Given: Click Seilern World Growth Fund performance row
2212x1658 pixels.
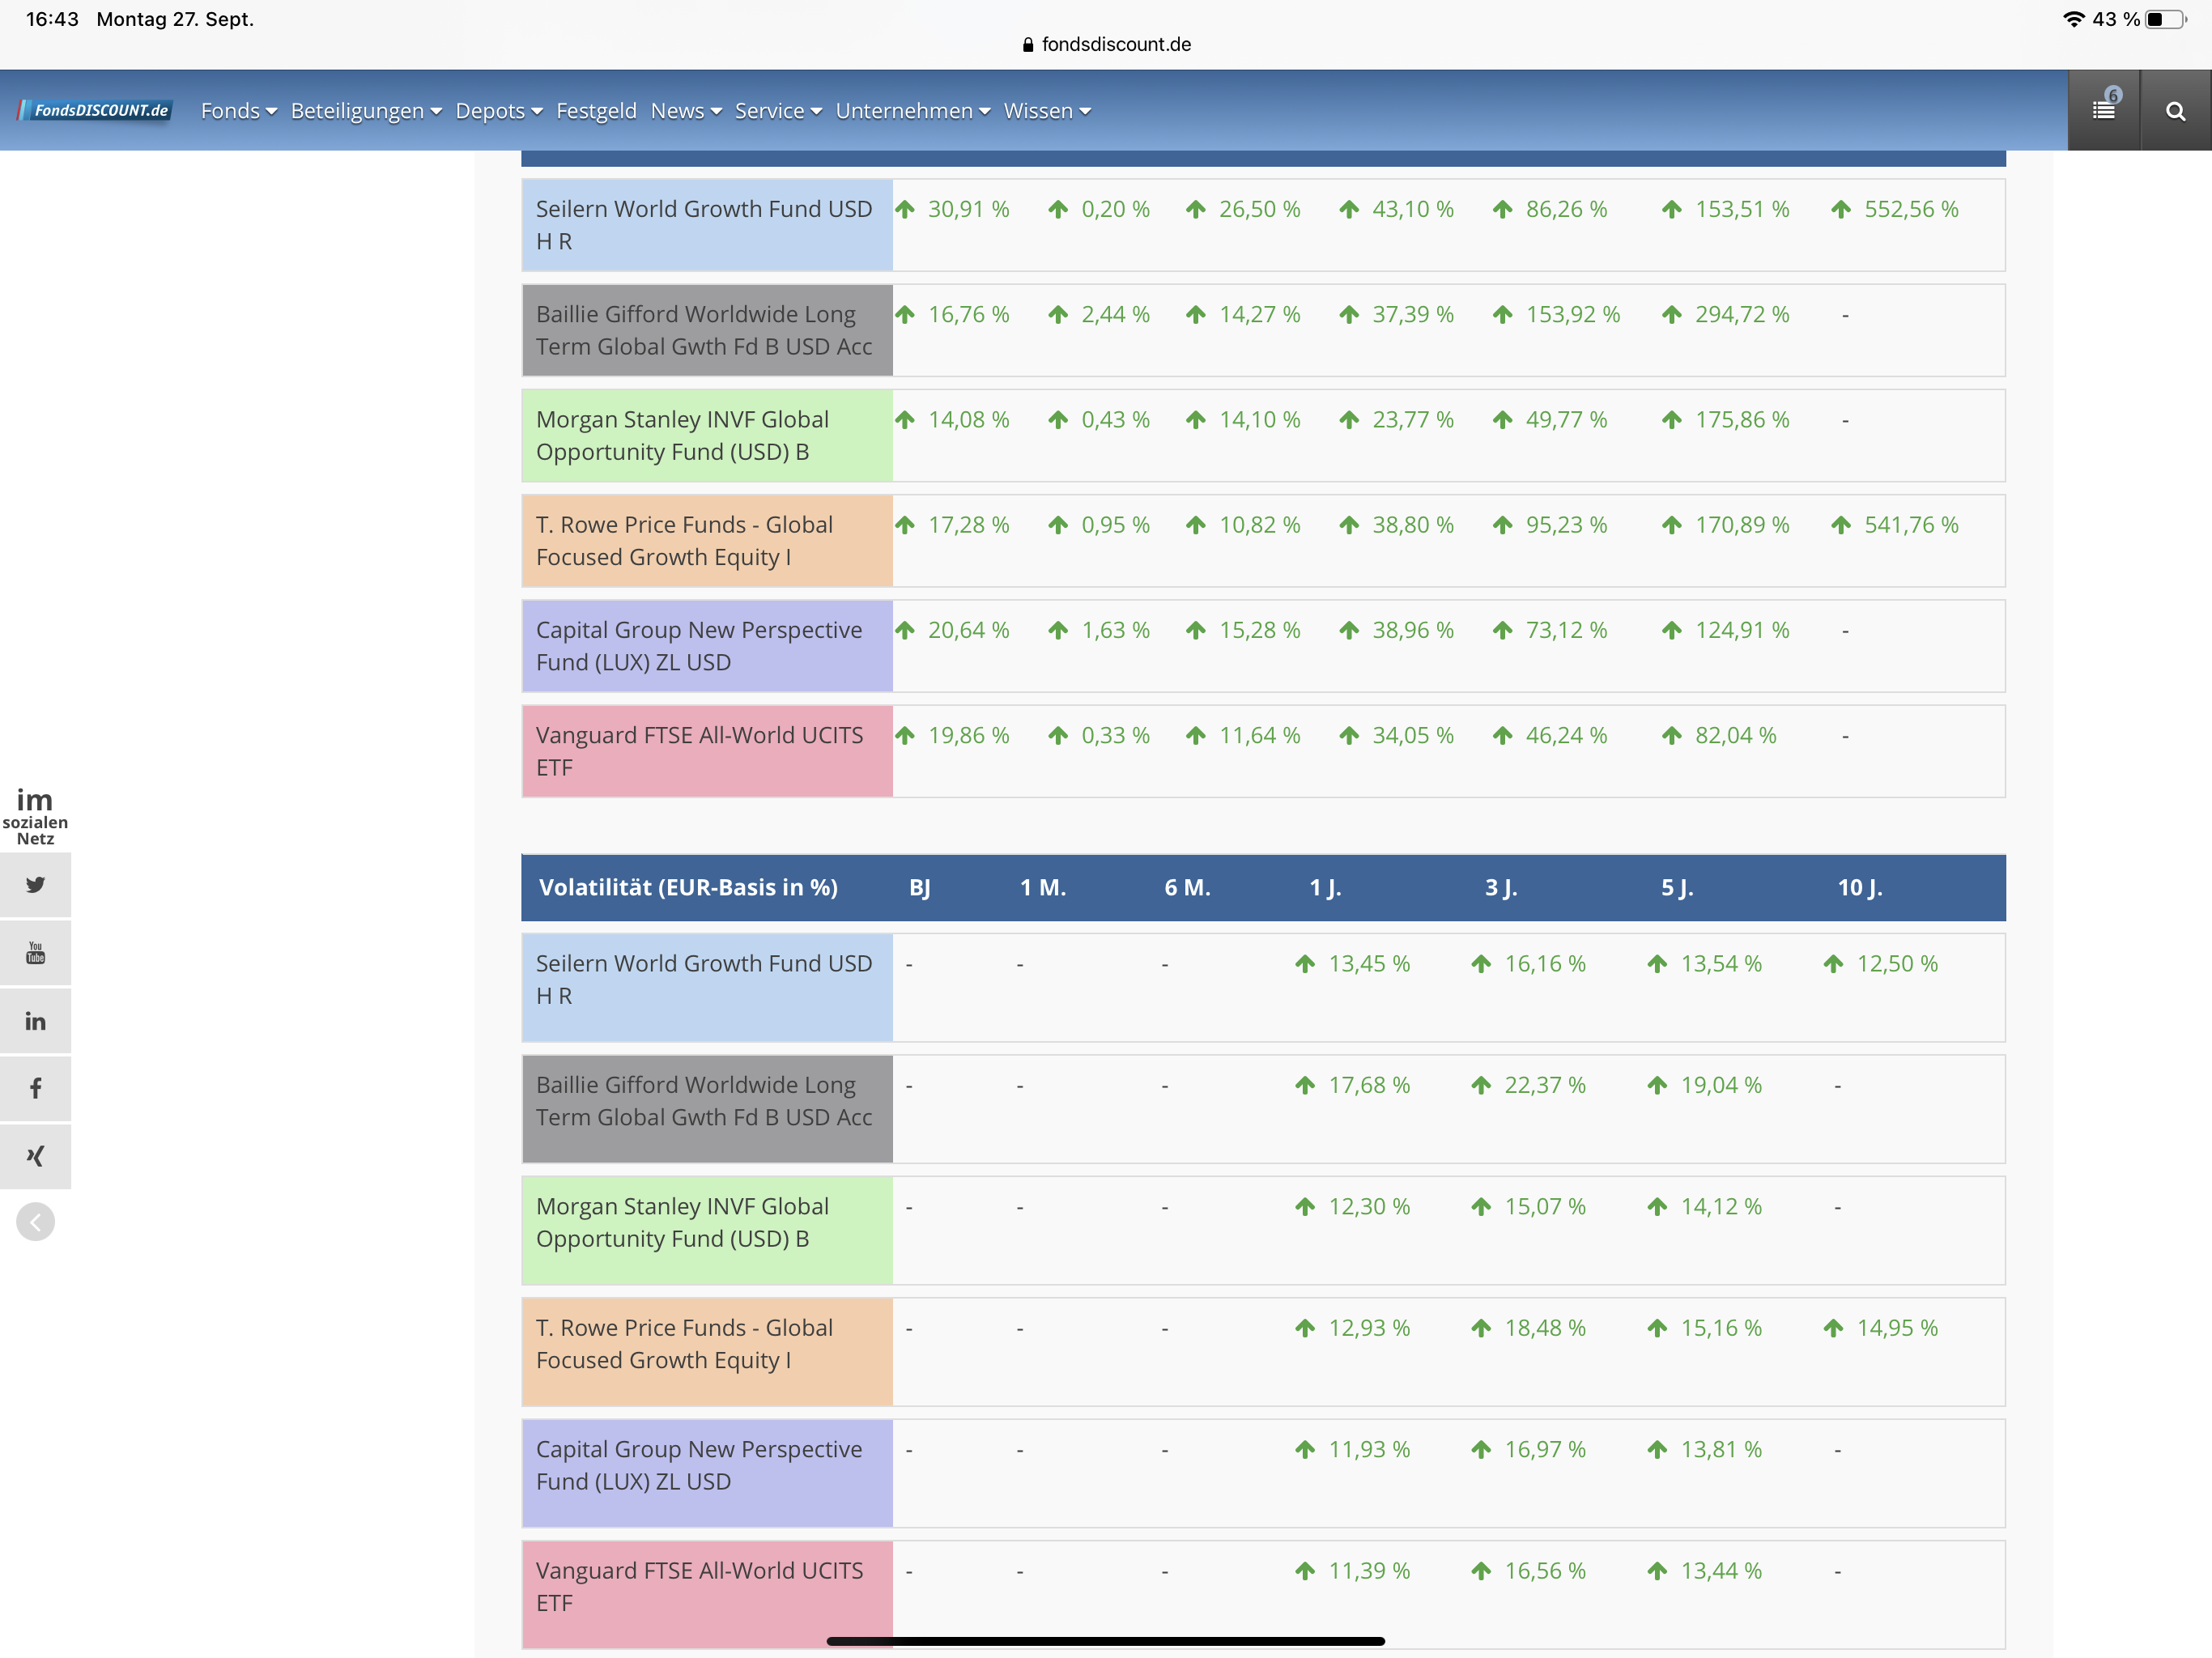Looking at the screenshot, I should (704, 225).
